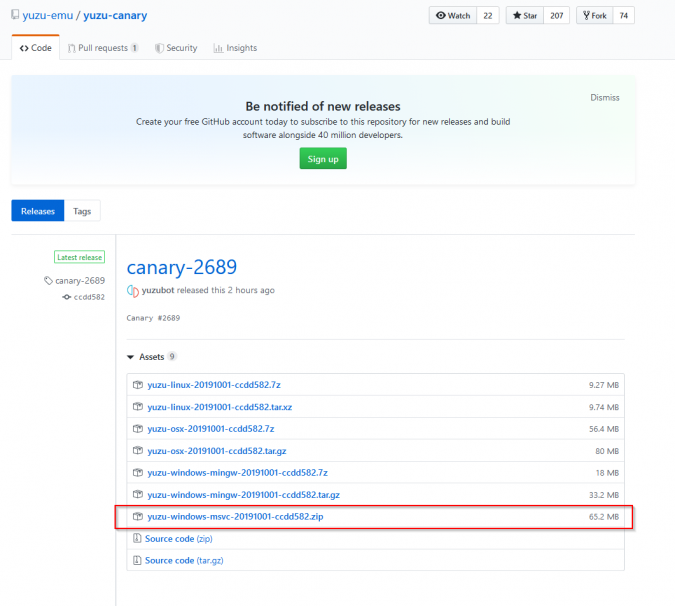Screen dimensions: 675x606
Task: Click the package icon for windows-msvc zip asset
Action: (138, 516)
